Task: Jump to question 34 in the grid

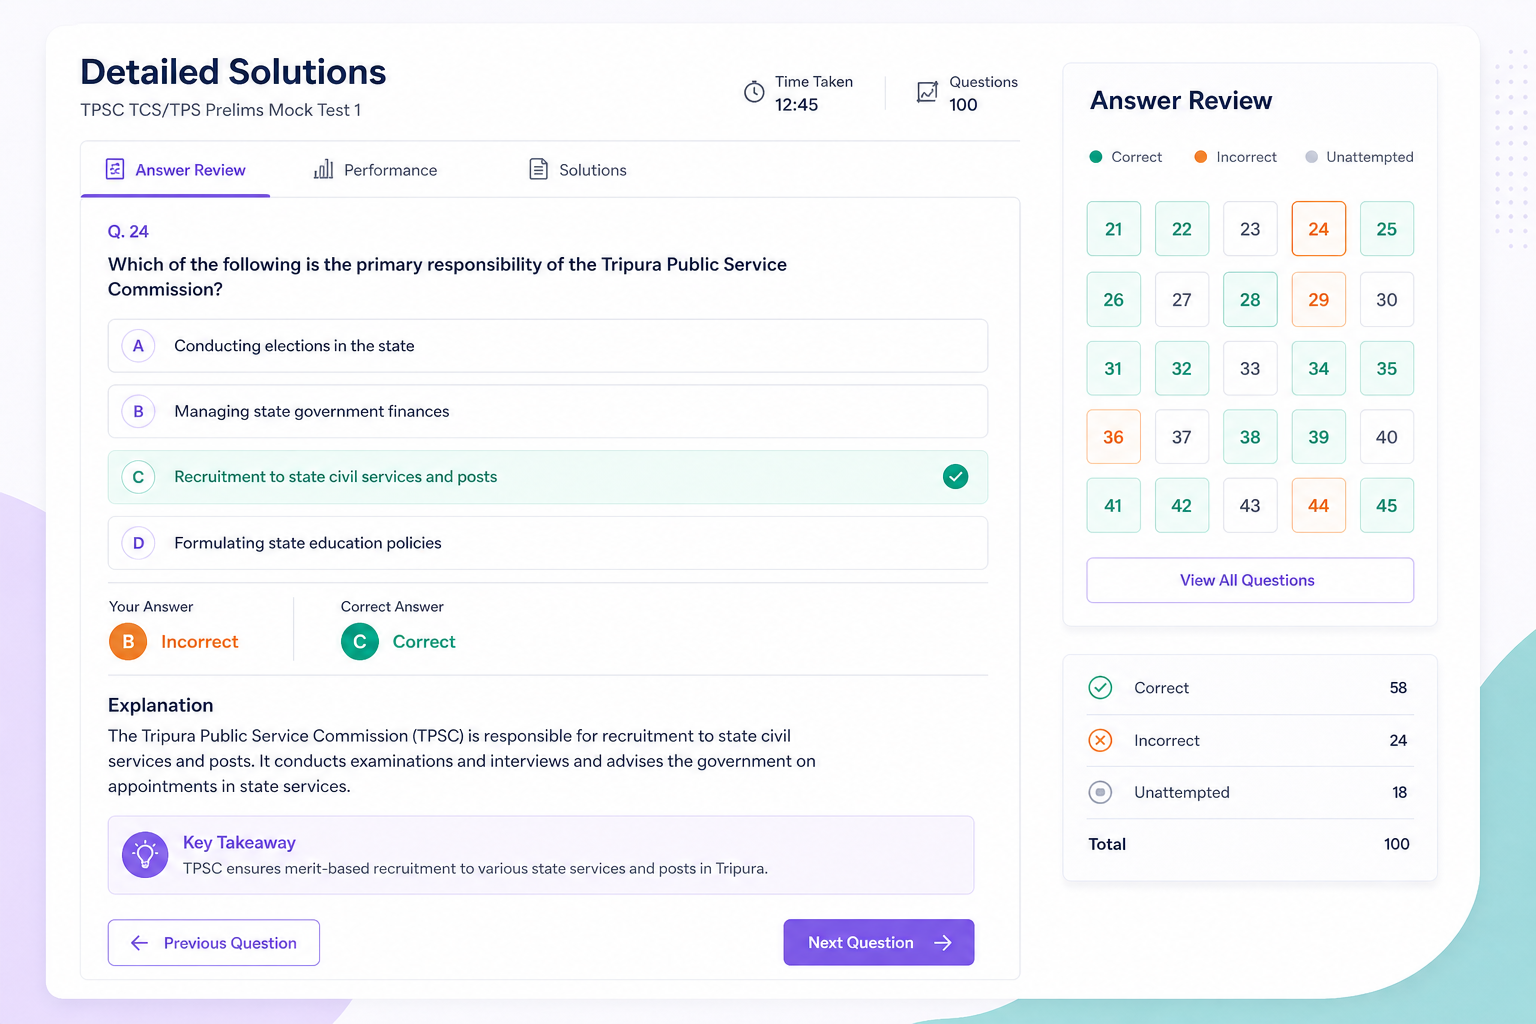Action: 1319,369
